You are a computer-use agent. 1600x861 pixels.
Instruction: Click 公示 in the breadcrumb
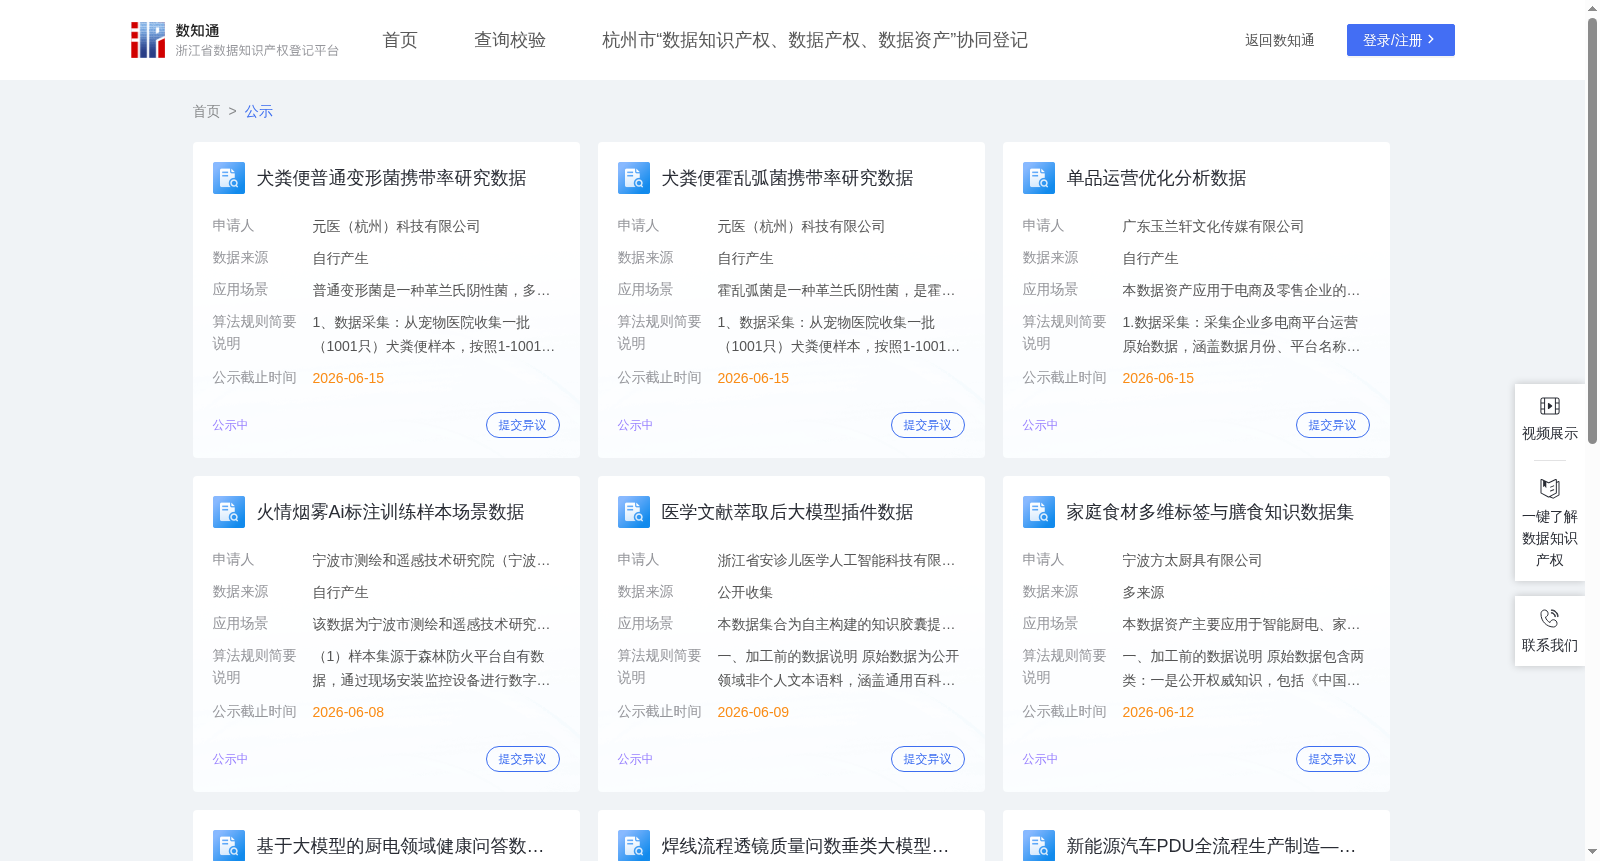click(x=259, y=111)
